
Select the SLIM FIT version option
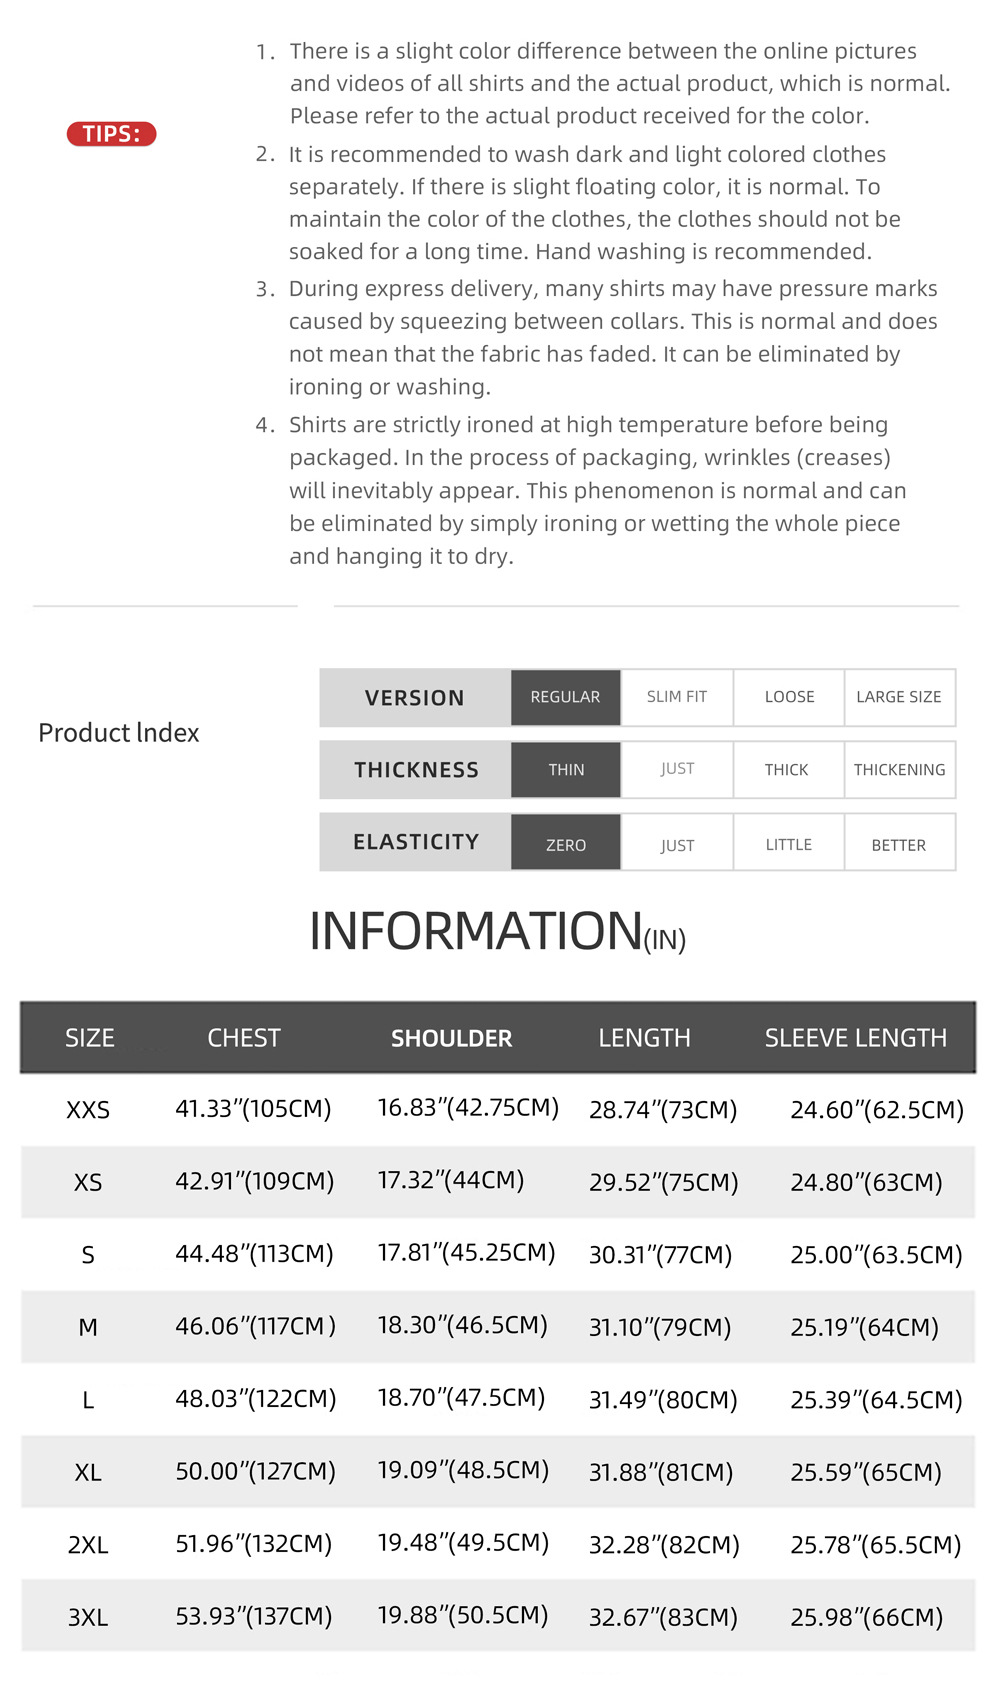[x=677, y=697]
